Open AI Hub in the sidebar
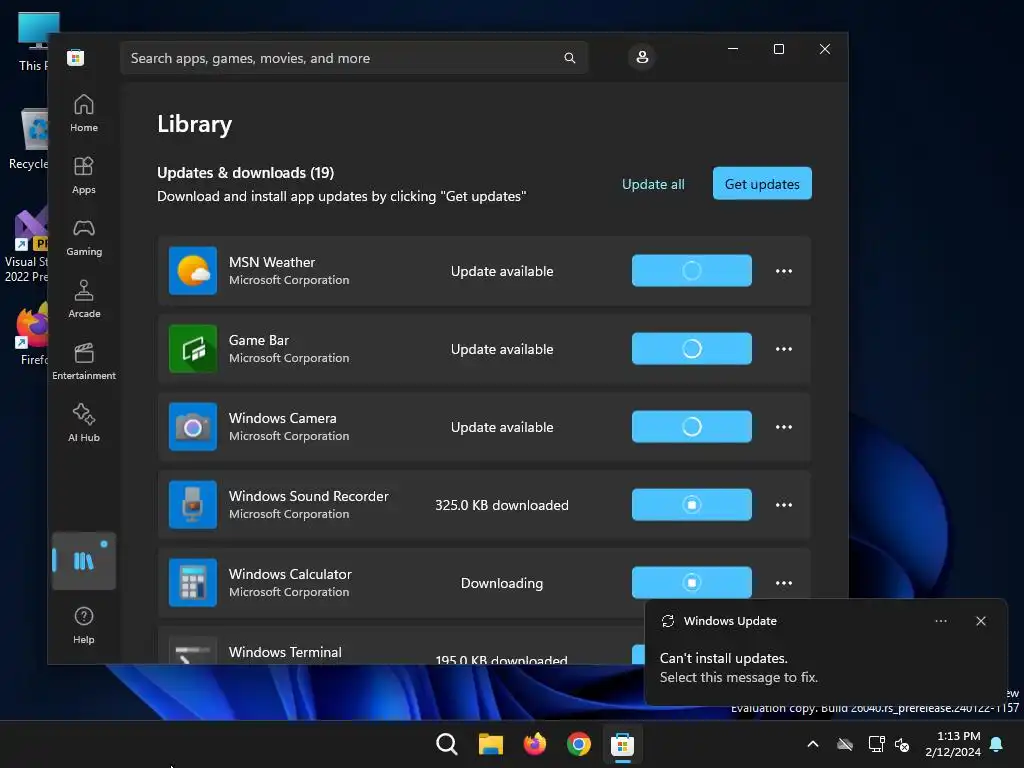 click(84, 423)
